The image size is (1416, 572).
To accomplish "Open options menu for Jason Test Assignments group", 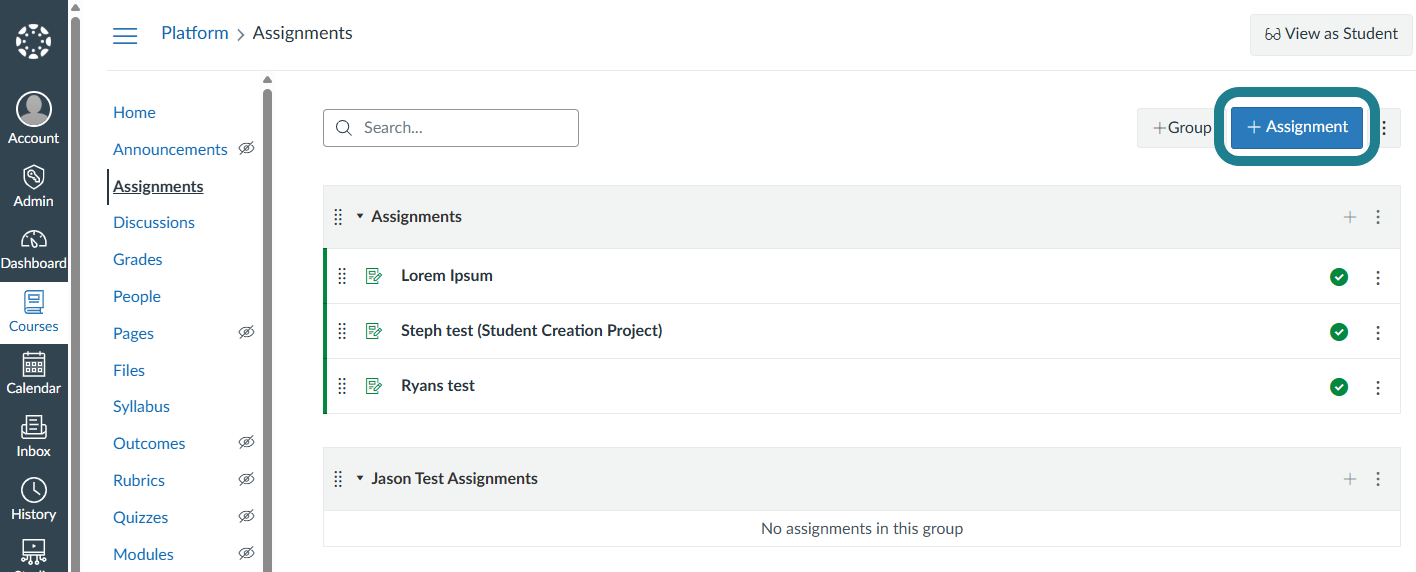I will coord(1378,479).
